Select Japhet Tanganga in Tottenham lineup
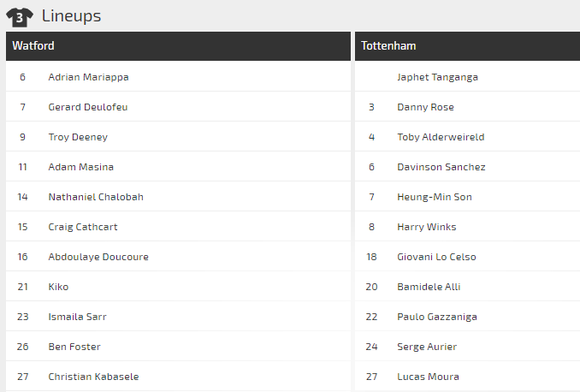The height and width of the screenshot is (392, 580). [x=438, y=77]
